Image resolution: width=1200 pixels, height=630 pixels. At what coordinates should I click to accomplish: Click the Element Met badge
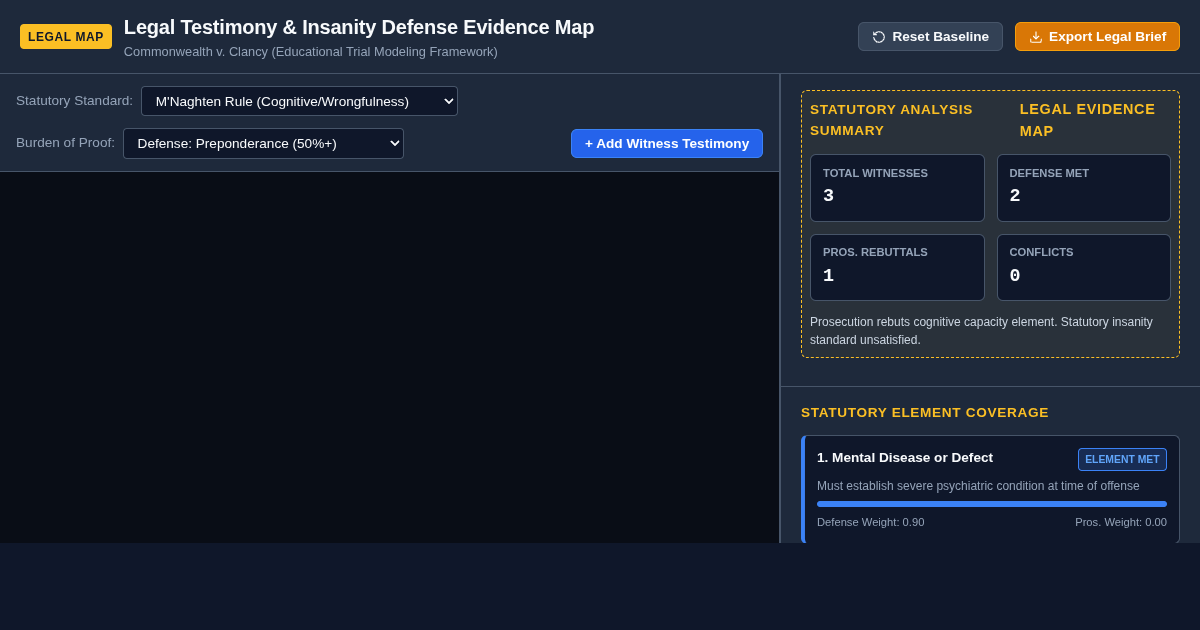pos(1122,459)
